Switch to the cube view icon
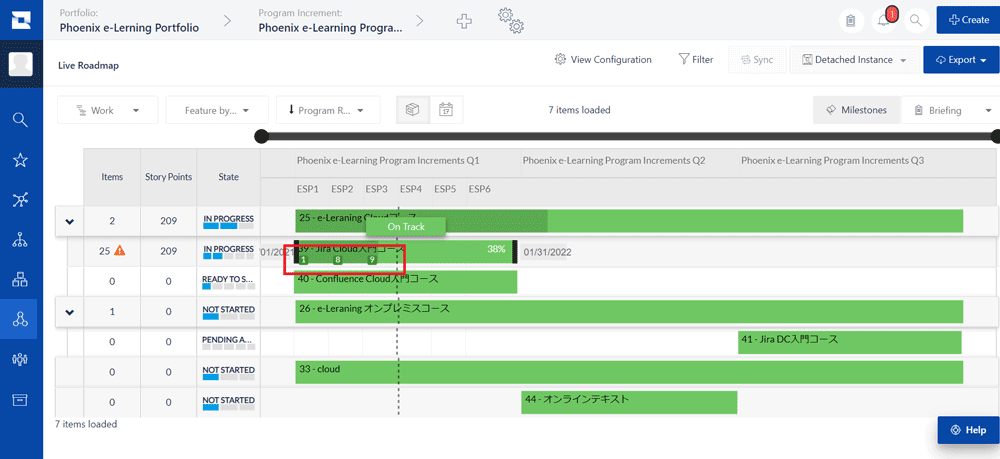The height and width of the screenshot is (459, 1000). point(413,110)
